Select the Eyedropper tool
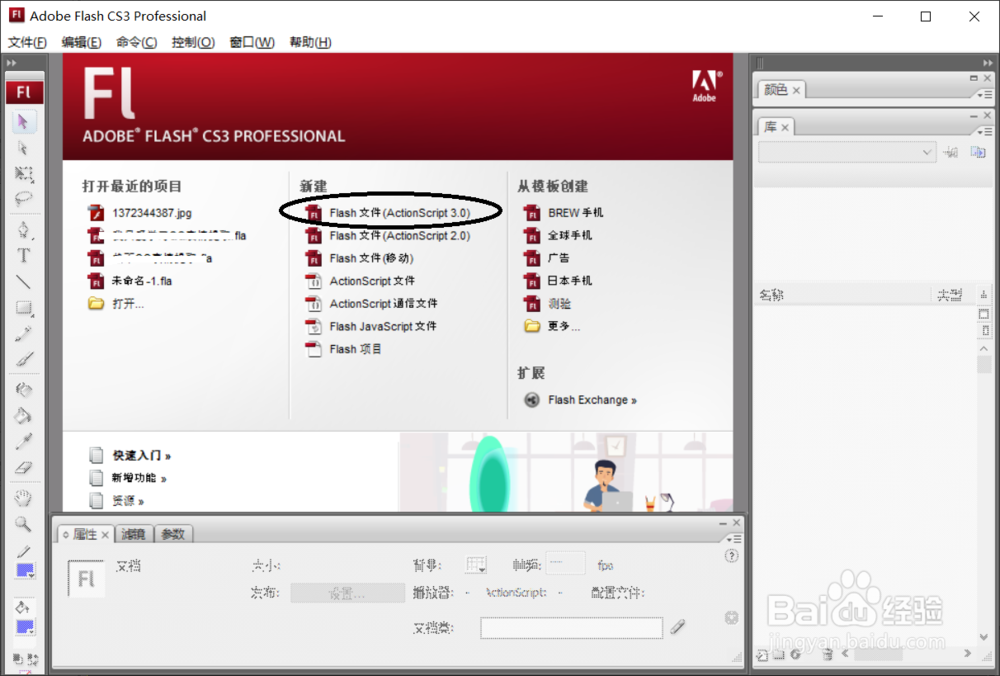 24,441
